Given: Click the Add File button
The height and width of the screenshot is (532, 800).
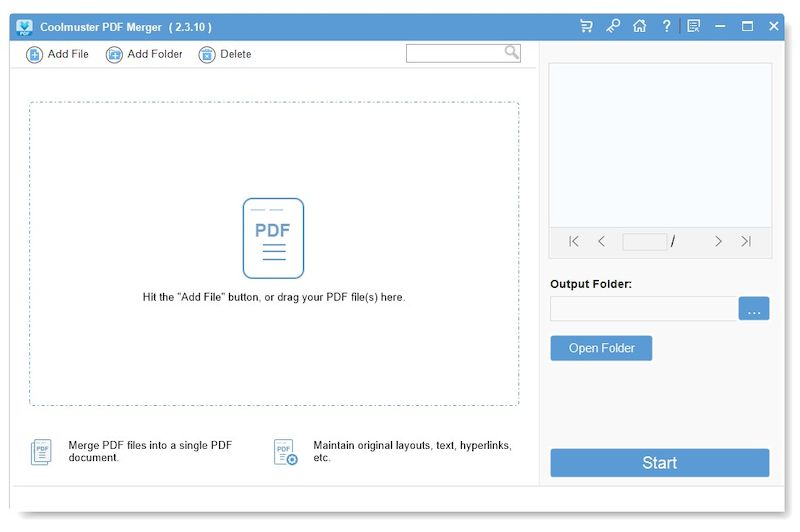Looking at the screenshot, I should (57, 54).
